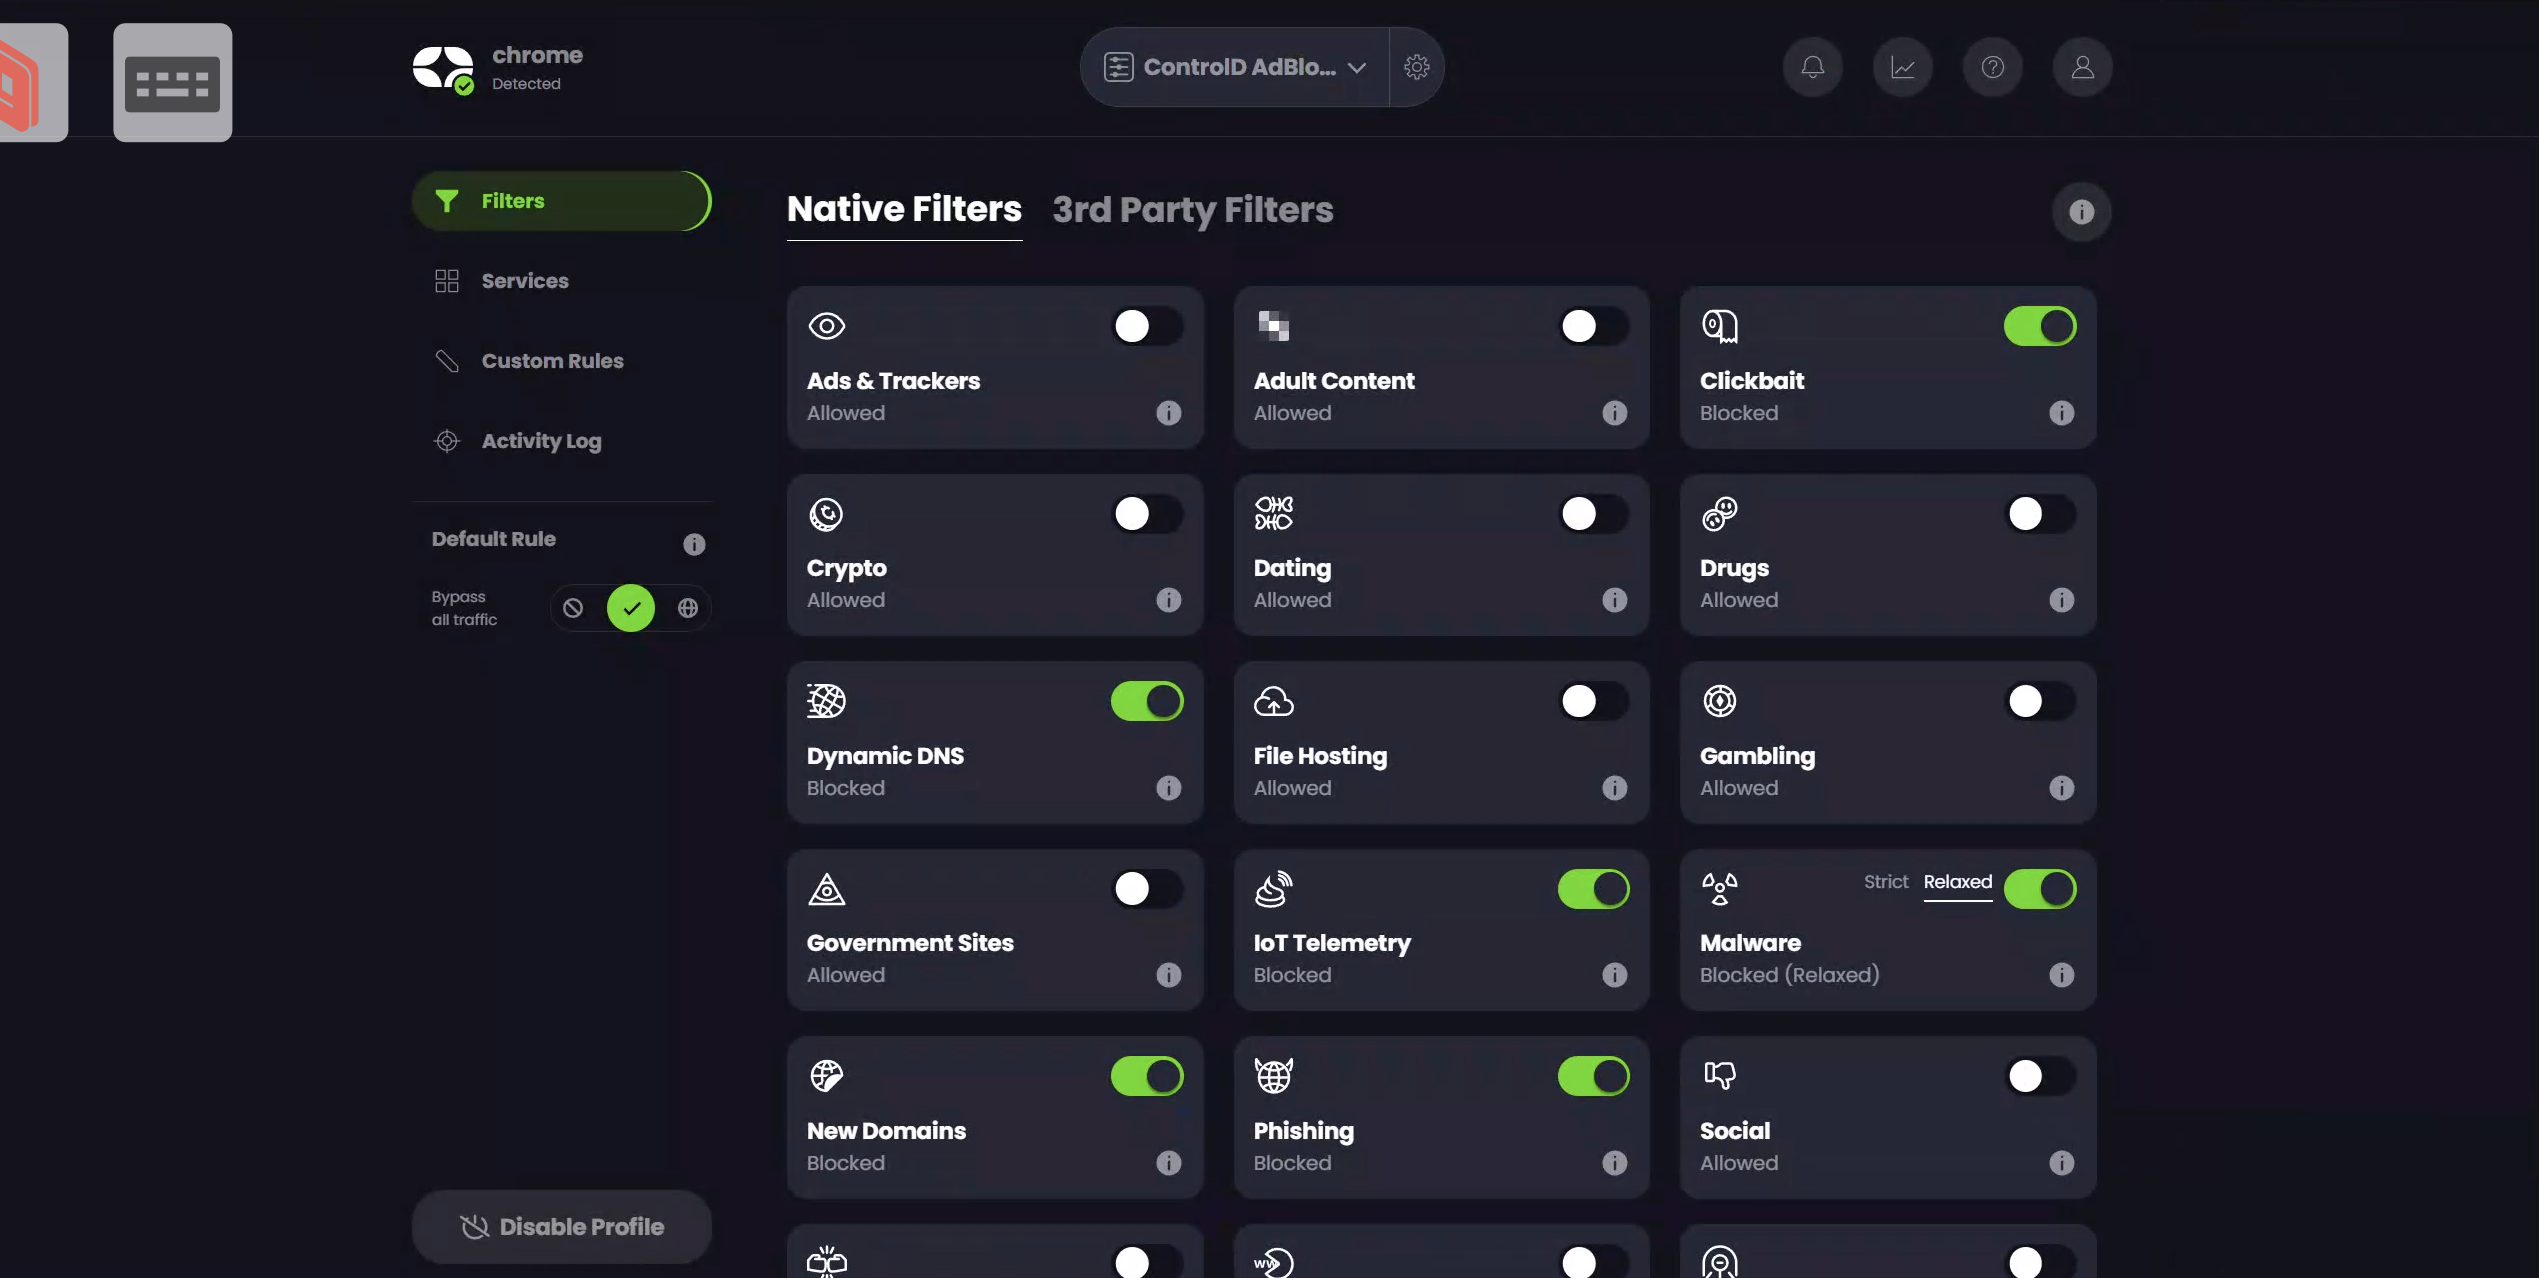Viewport: 2539px width, 1278px height.
Task: Turn off the Malware toggle
Action: click(2040, 889)
